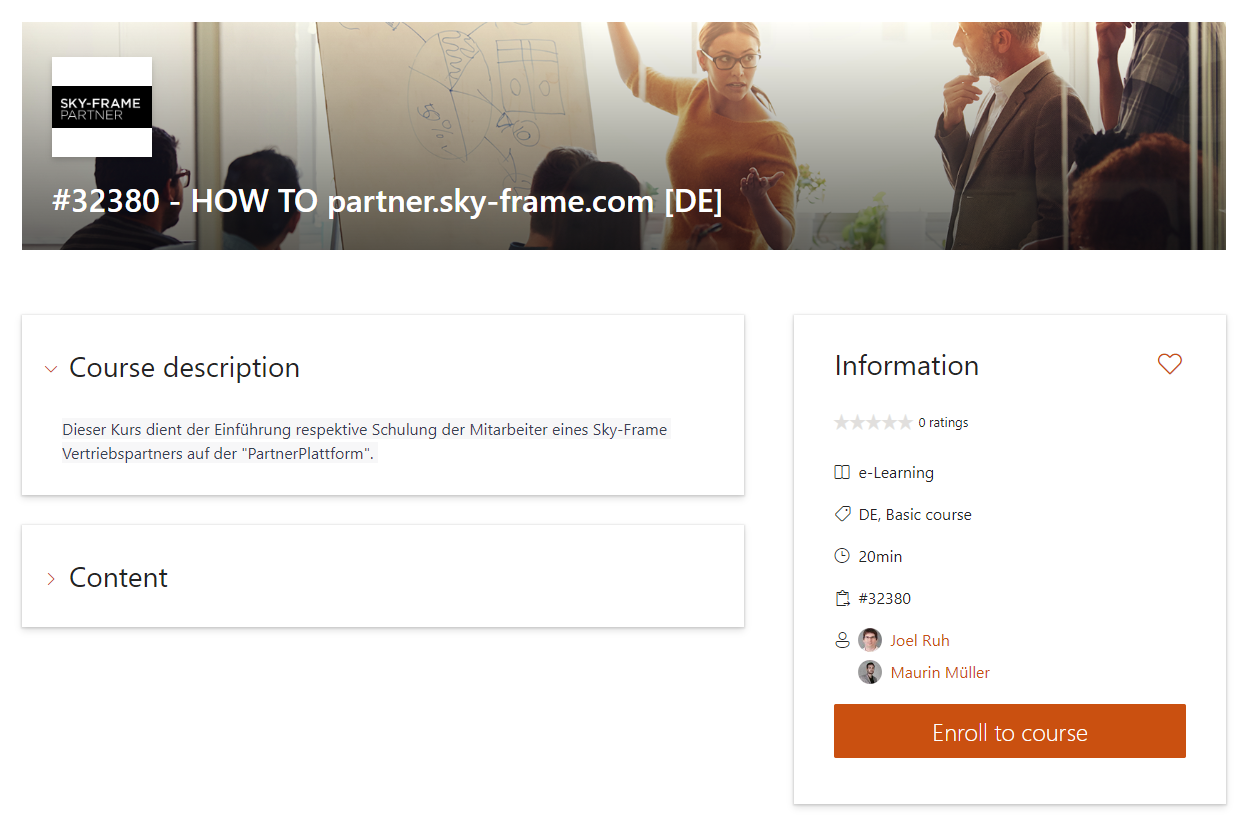Click the 0 ratings text
This screenshot has height=826, width=1250.
(x=943, y=422)
